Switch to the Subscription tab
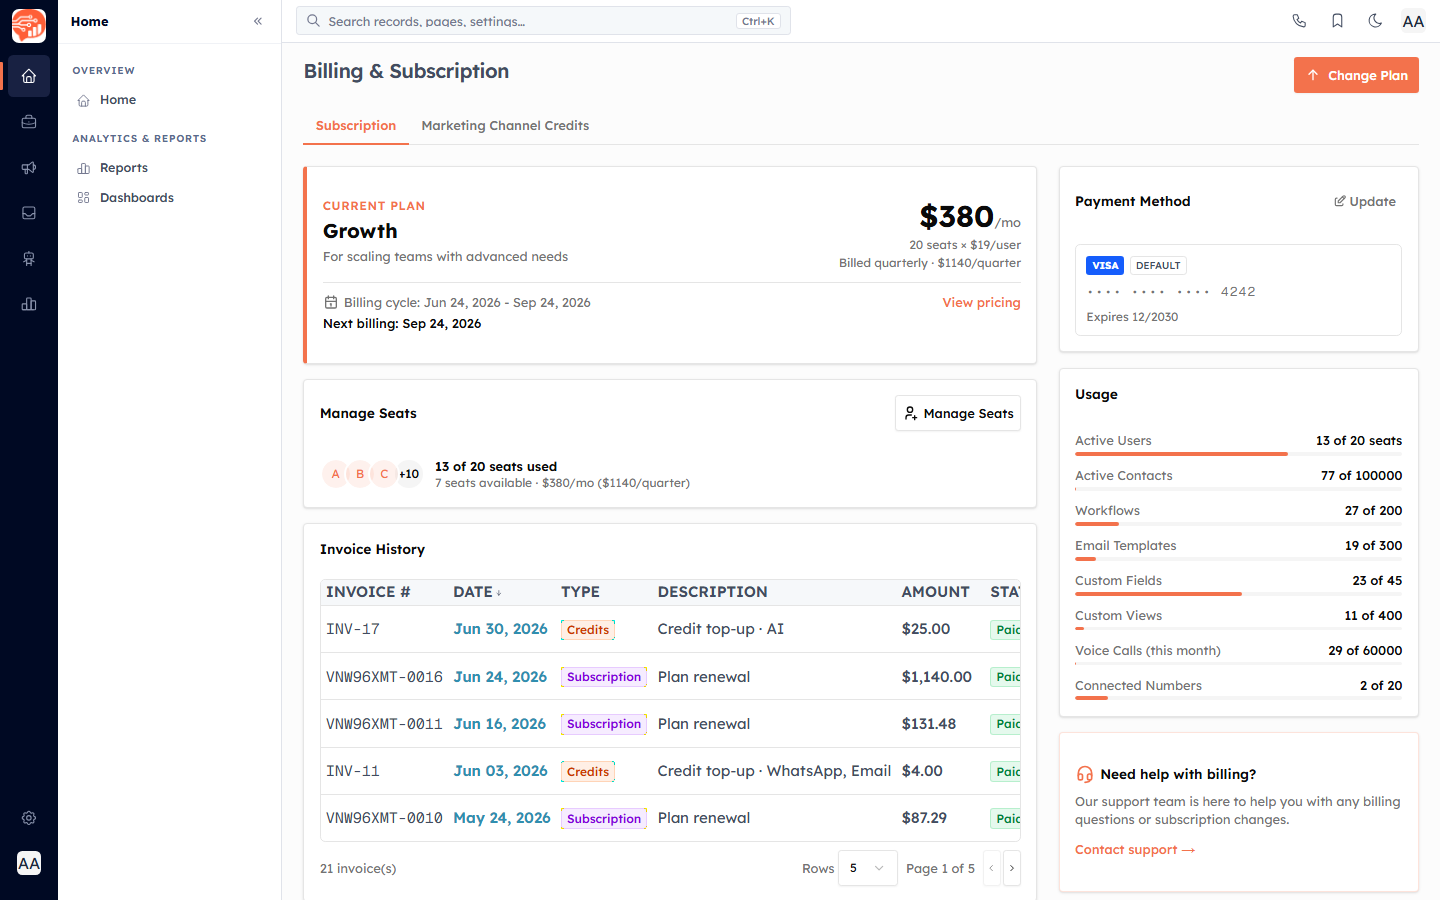Screen dimensions: 1440x900 (x=356, y=126)
